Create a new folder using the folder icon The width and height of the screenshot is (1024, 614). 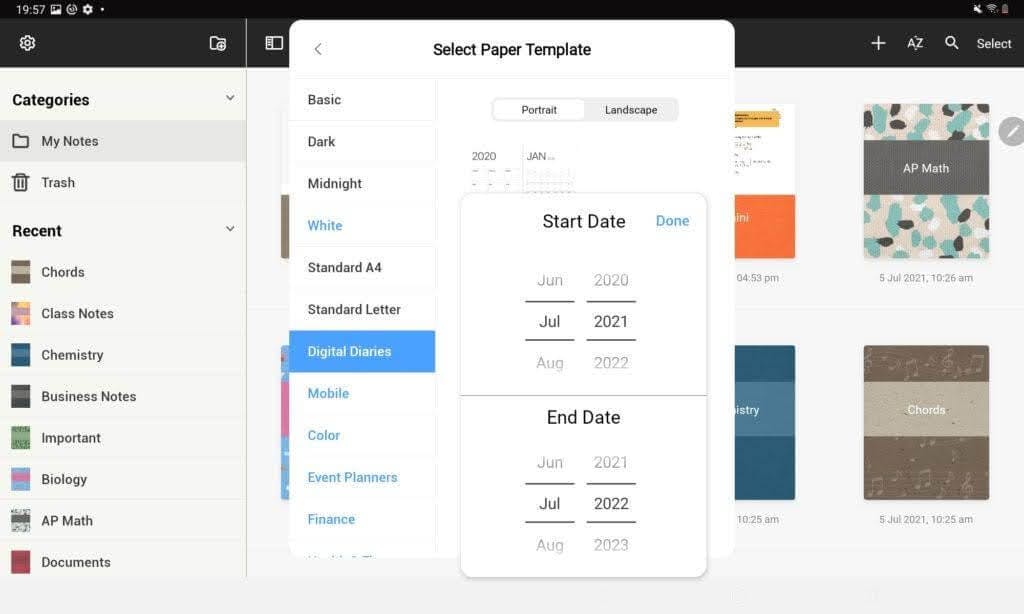pos(217,43)
